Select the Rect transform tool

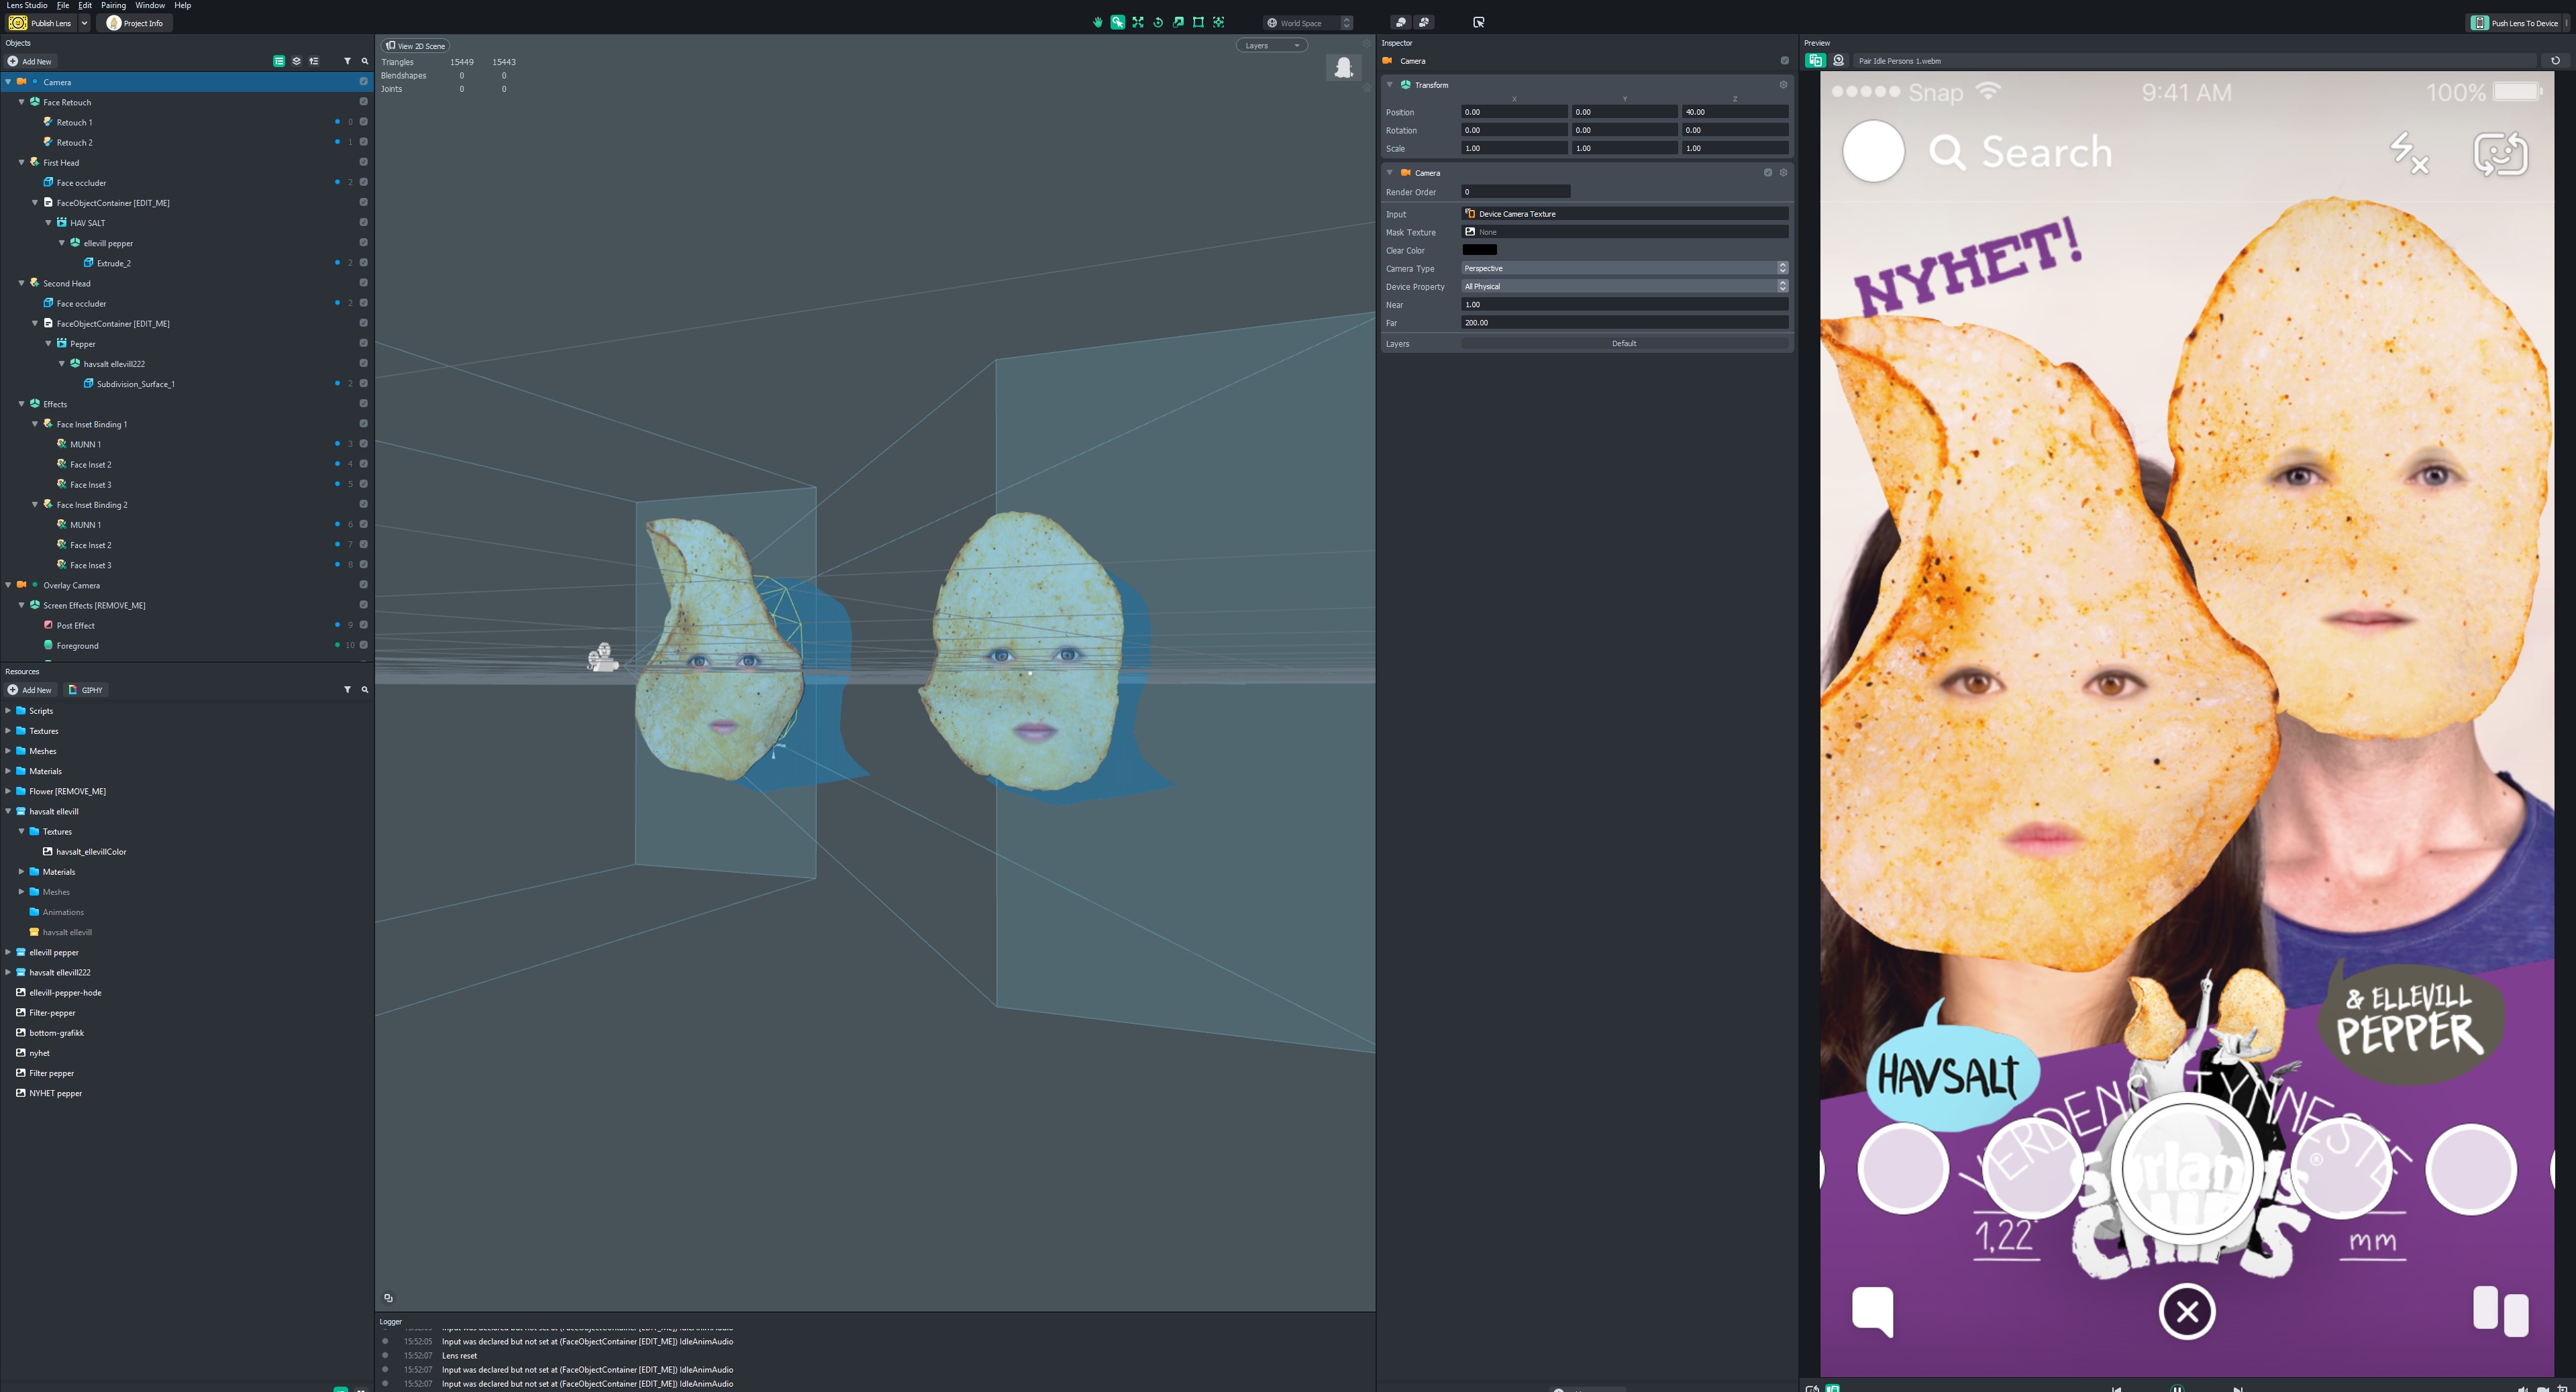click(1198, 22)
